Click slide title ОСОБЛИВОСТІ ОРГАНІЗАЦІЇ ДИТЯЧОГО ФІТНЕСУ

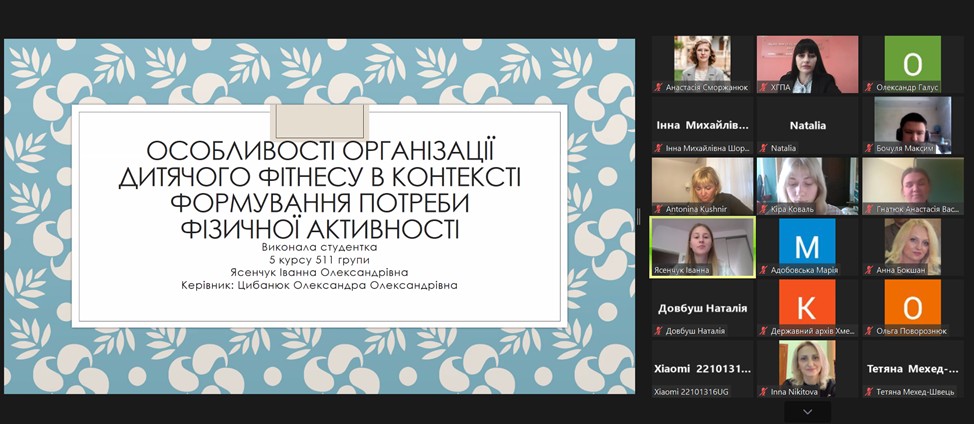(x=319, y=191)
